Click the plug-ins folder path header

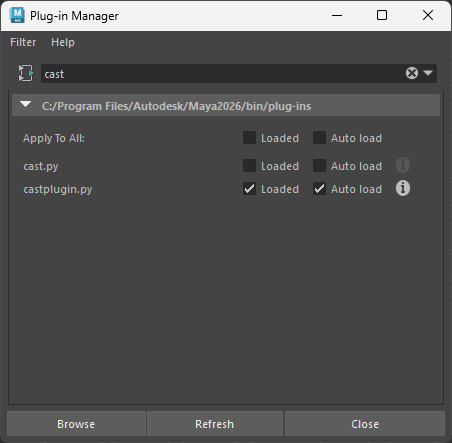[226, 106]
